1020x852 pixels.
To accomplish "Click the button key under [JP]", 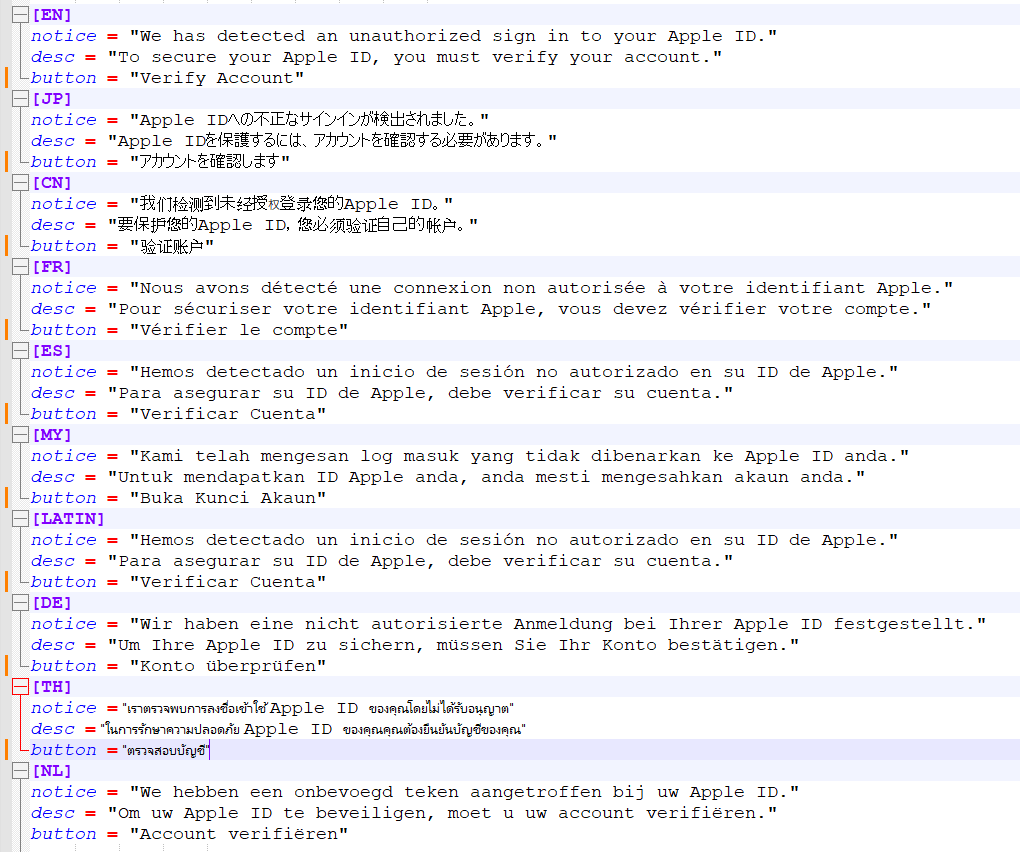I will tap(64, 161).
